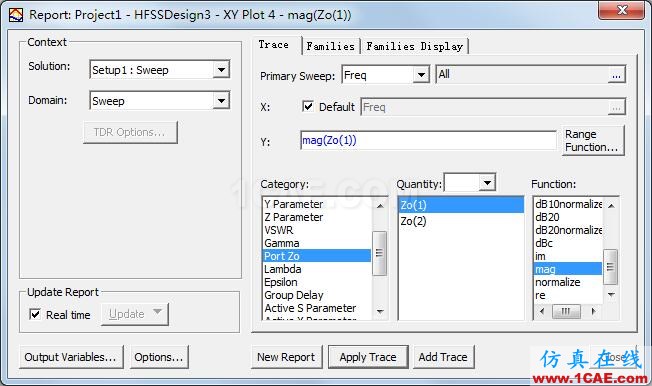Image resolution: width=652 pixels, height=386 pixels.
Task: Click Function list scroll-down arrow
Action: point(611,294)
